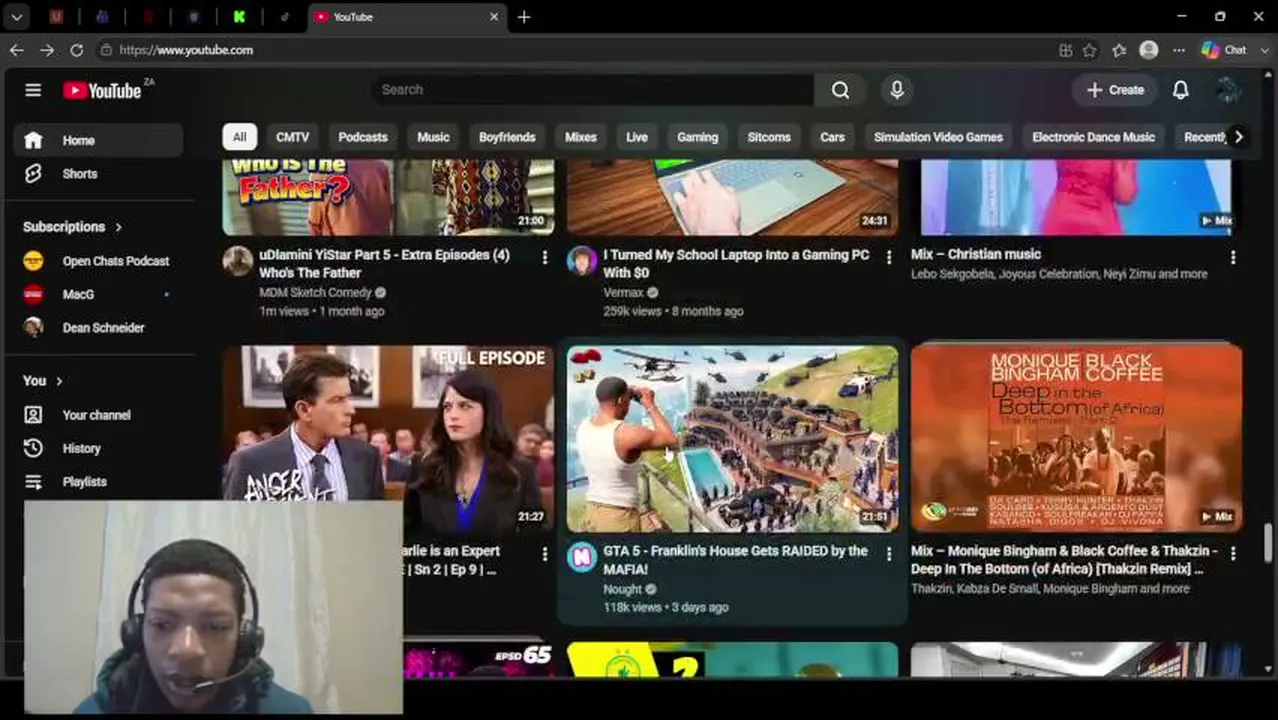Screen dimensions: 1278x720
Task: Click into the Search field
Action: 592,90
